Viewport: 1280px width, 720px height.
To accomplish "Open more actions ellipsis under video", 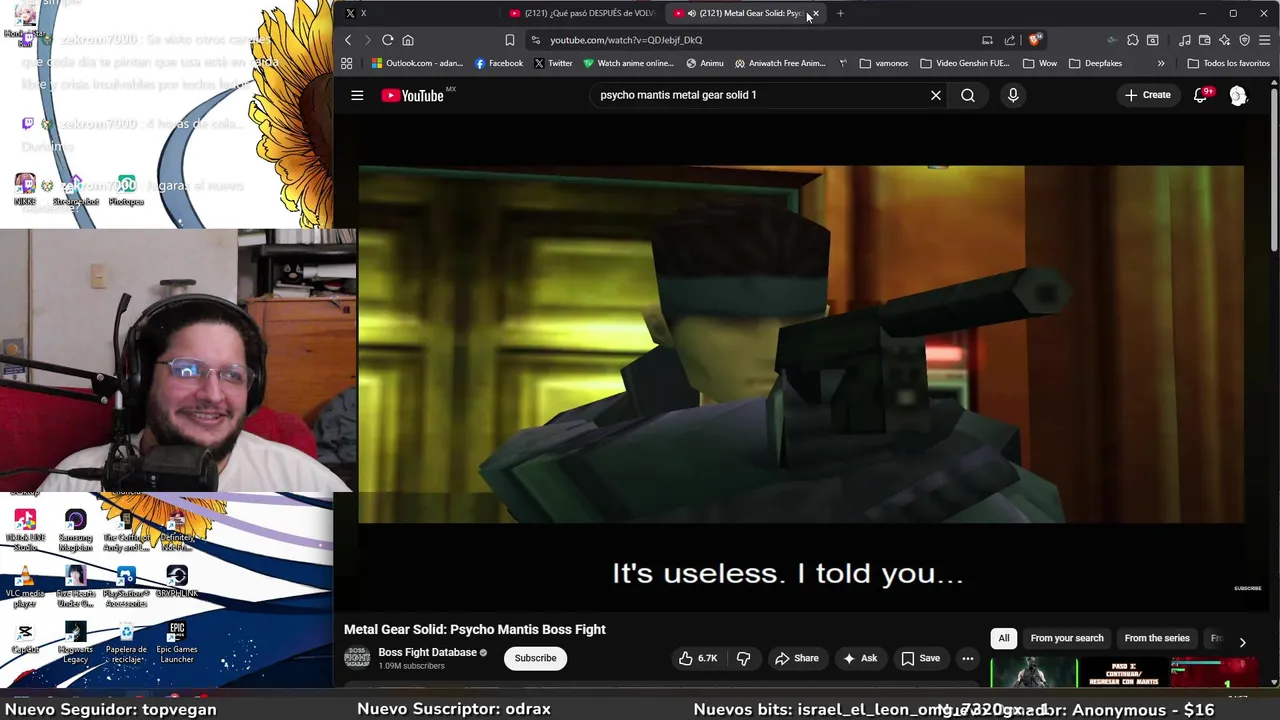I will click(967, 658).
